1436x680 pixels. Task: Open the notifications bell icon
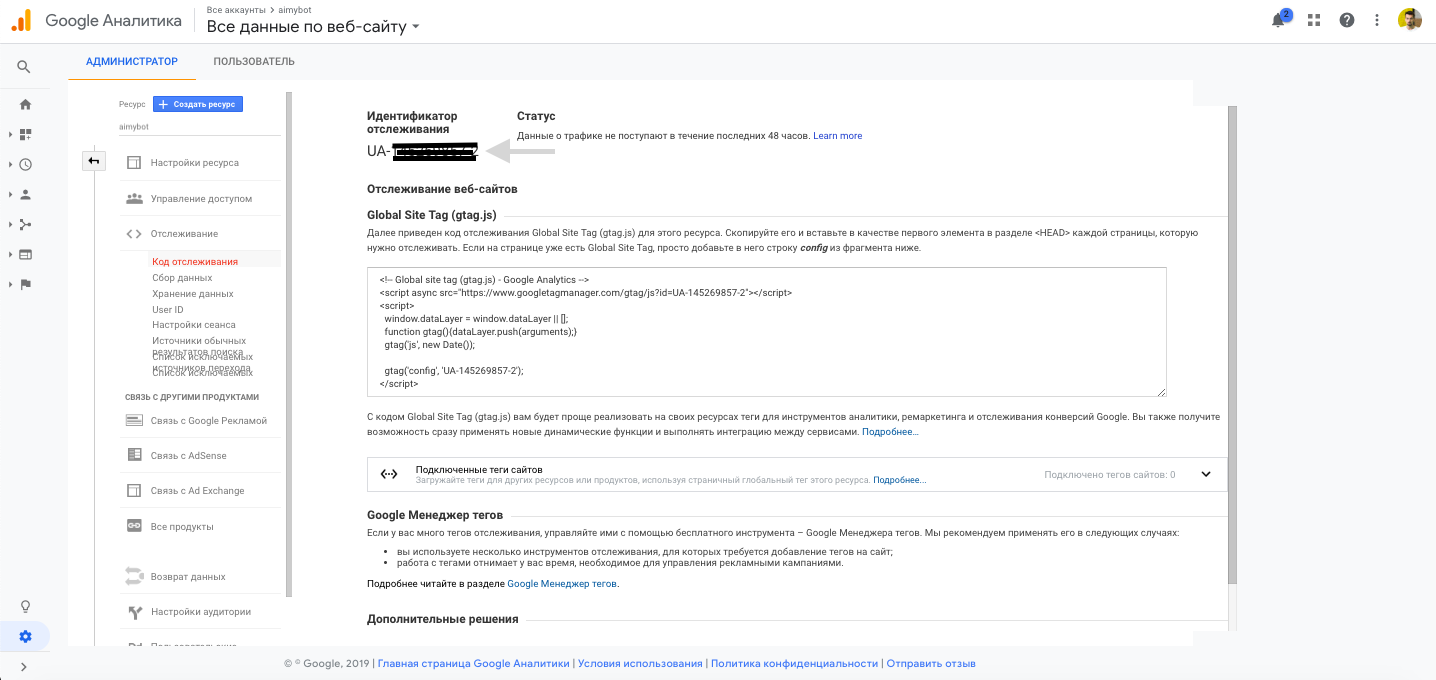pyautogui.click(x=1279, y=20)
